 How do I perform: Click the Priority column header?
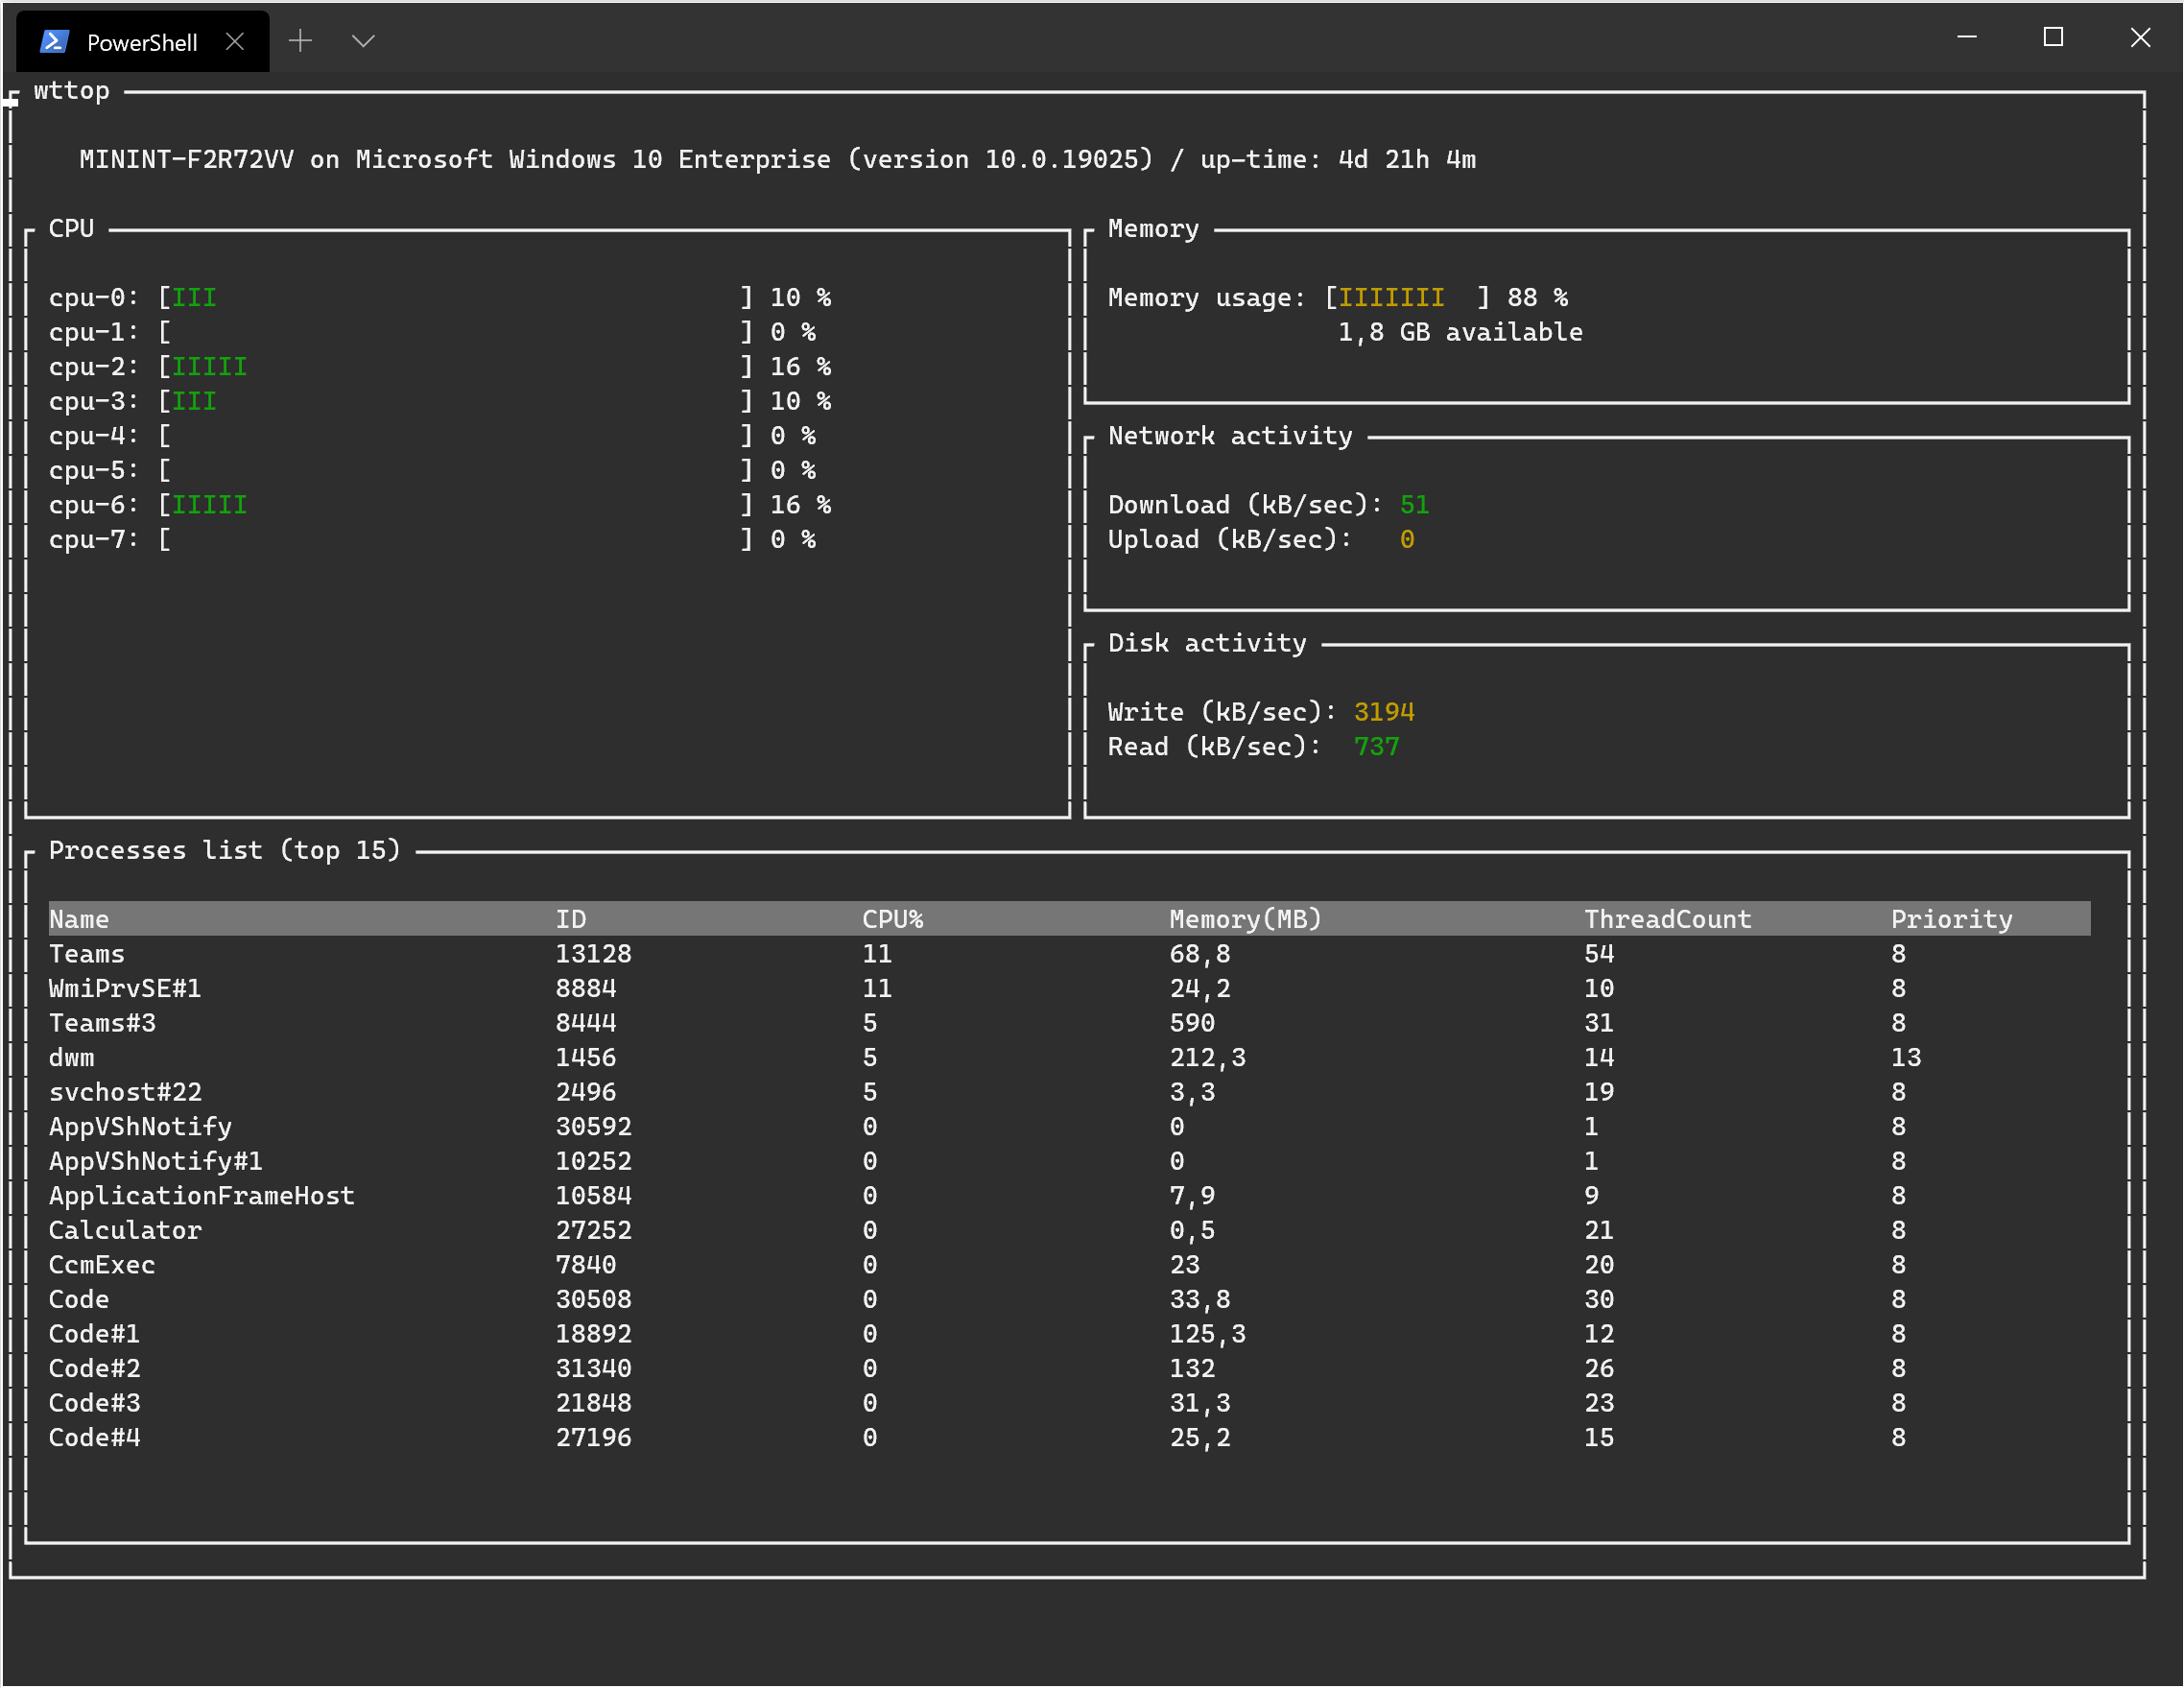click(1952, 919)
